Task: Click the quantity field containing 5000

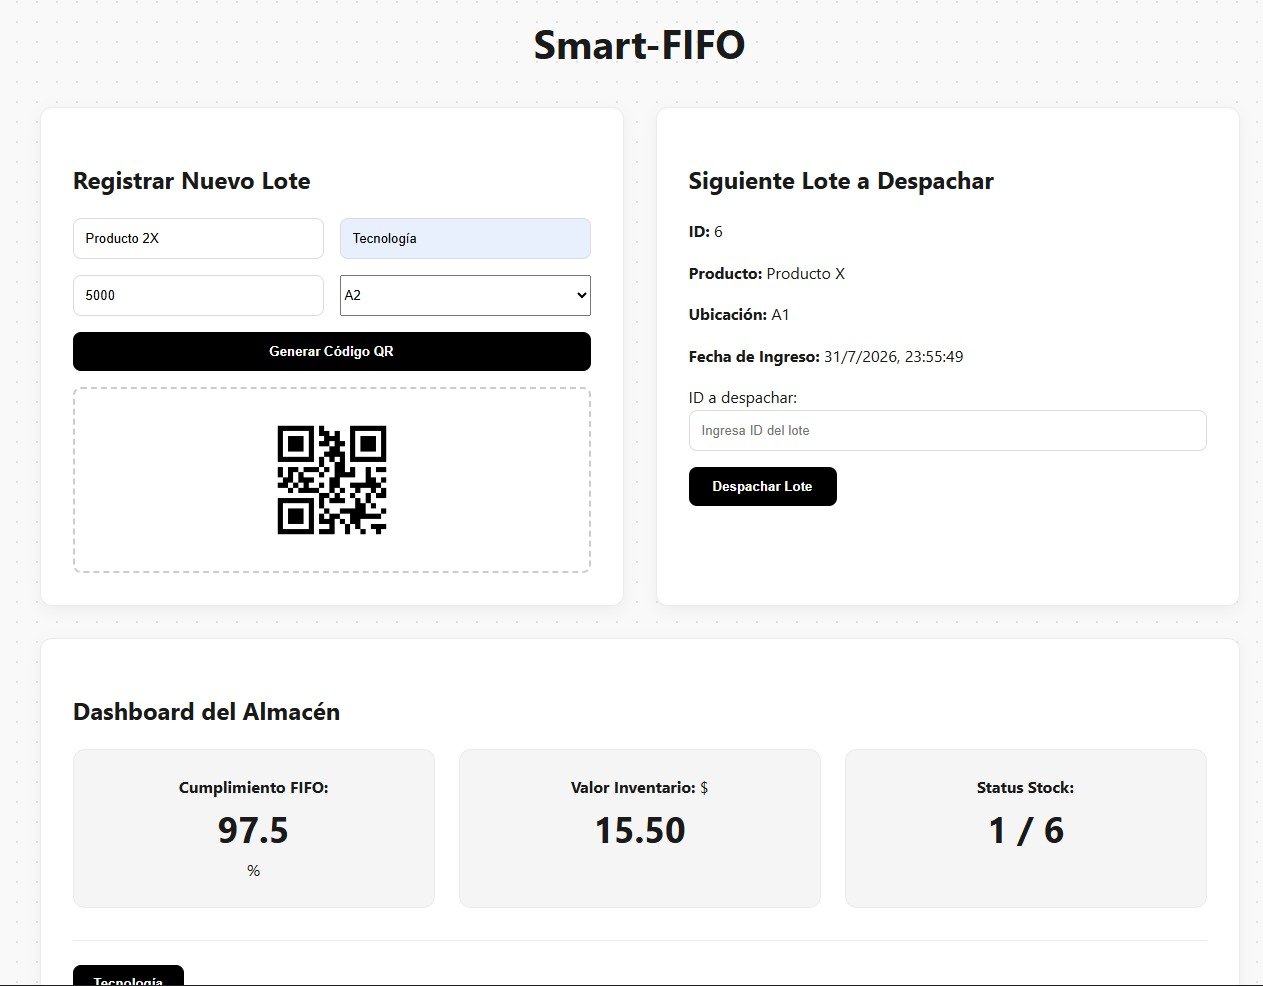Action: 198,295
